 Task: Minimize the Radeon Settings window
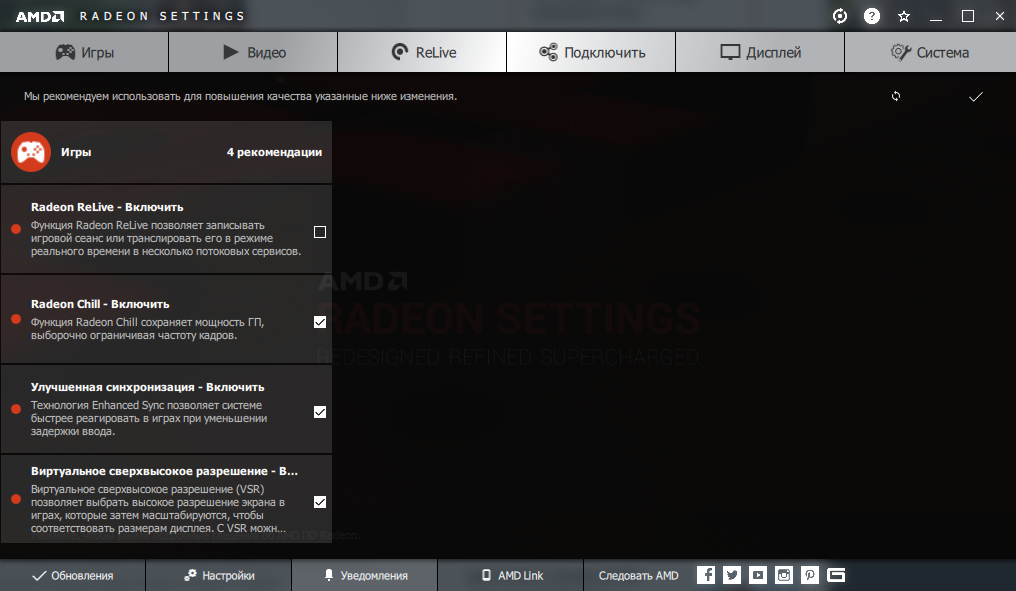click(x=936, y=17)
